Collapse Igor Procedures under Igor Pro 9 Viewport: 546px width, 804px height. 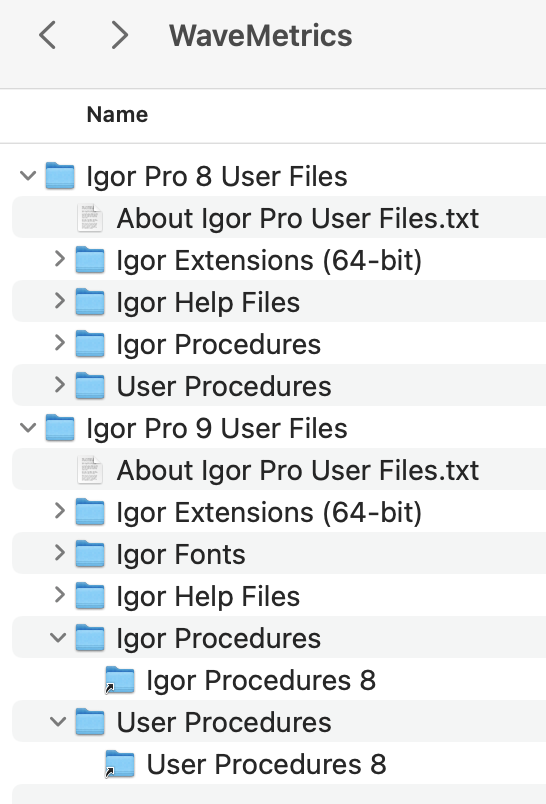click(x=58, y=638)
